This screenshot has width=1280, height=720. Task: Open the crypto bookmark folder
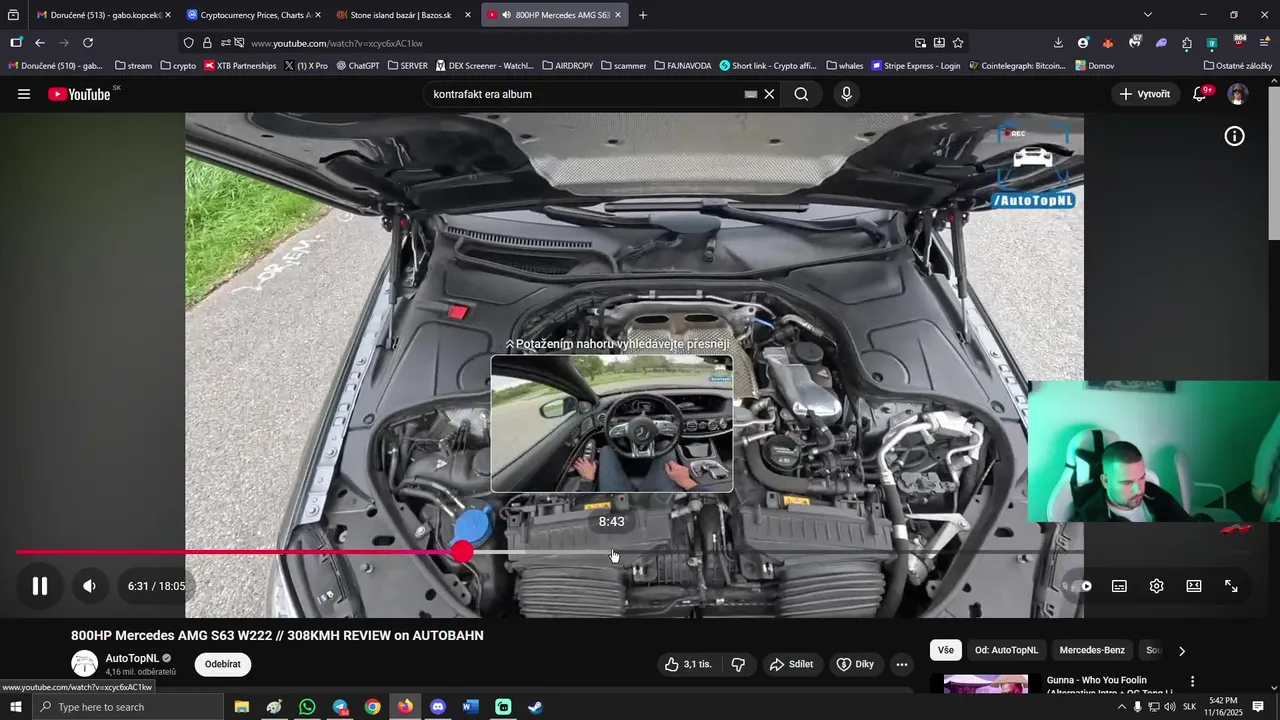coord(179,66)
